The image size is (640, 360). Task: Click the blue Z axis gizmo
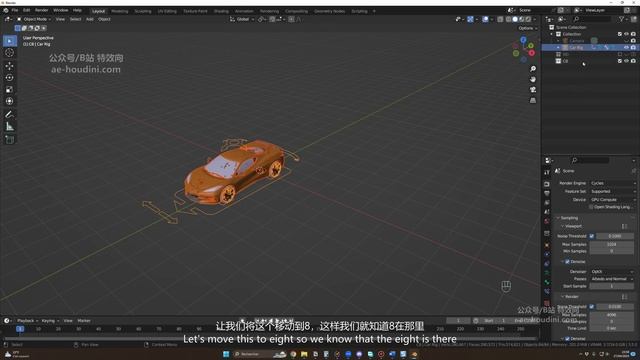523,40
